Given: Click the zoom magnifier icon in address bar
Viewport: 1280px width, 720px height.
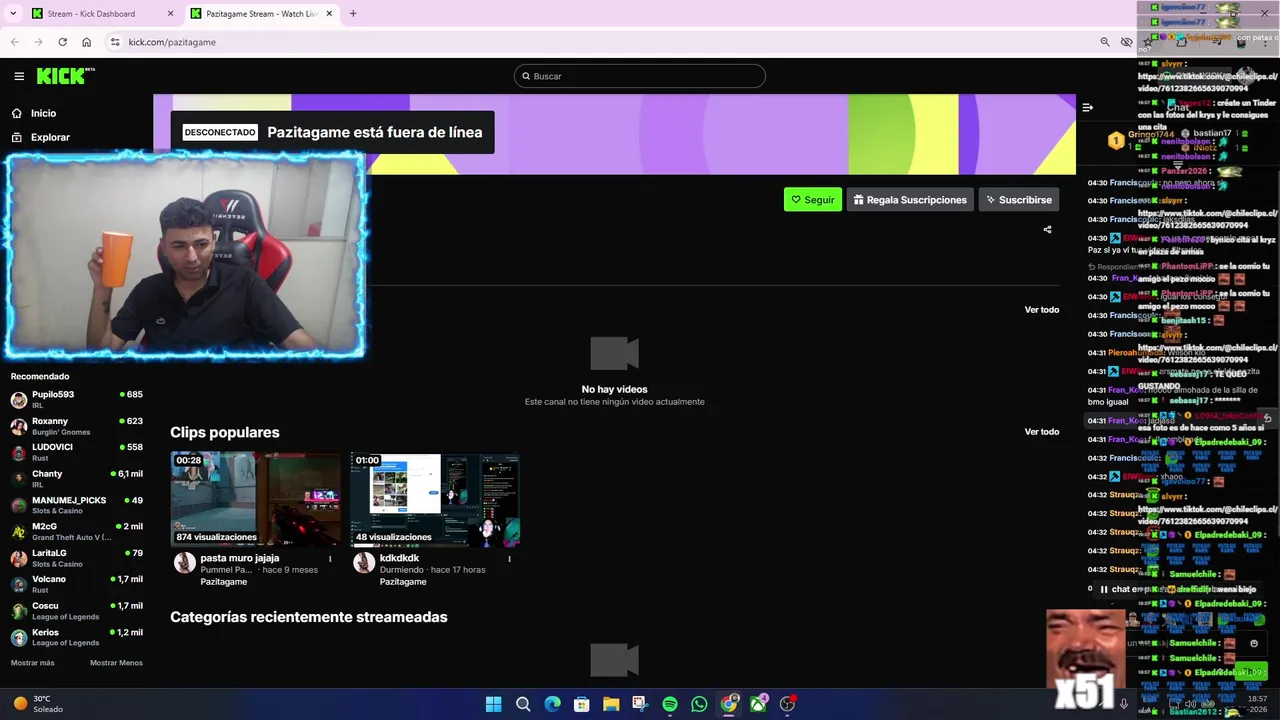Looking at the screenshot, I should (1104, 42).
